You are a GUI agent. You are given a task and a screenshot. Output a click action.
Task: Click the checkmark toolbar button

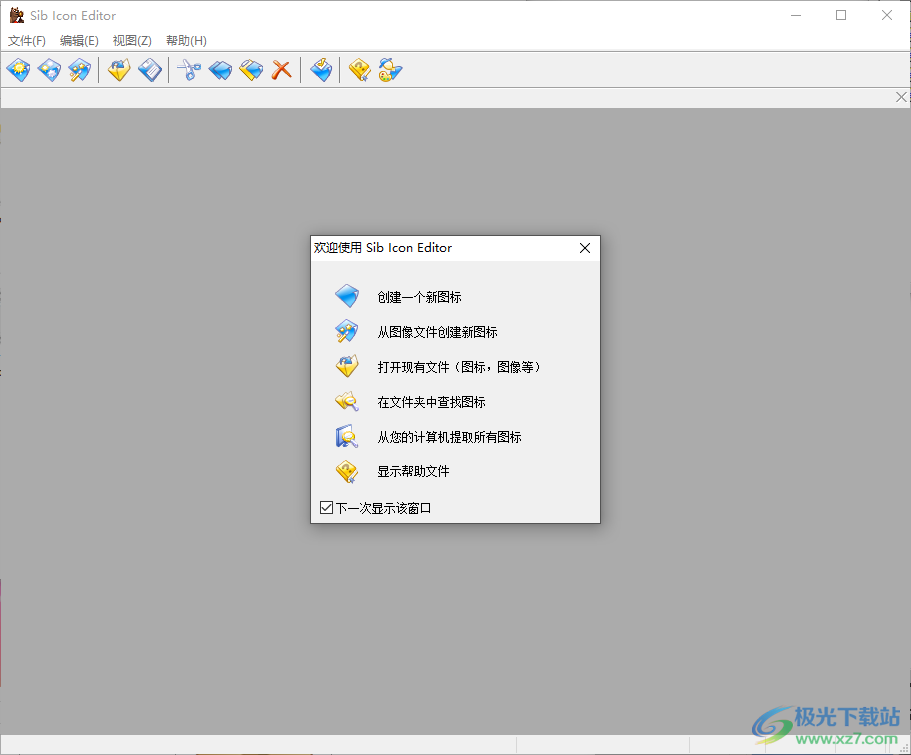[x=321, y=70]
